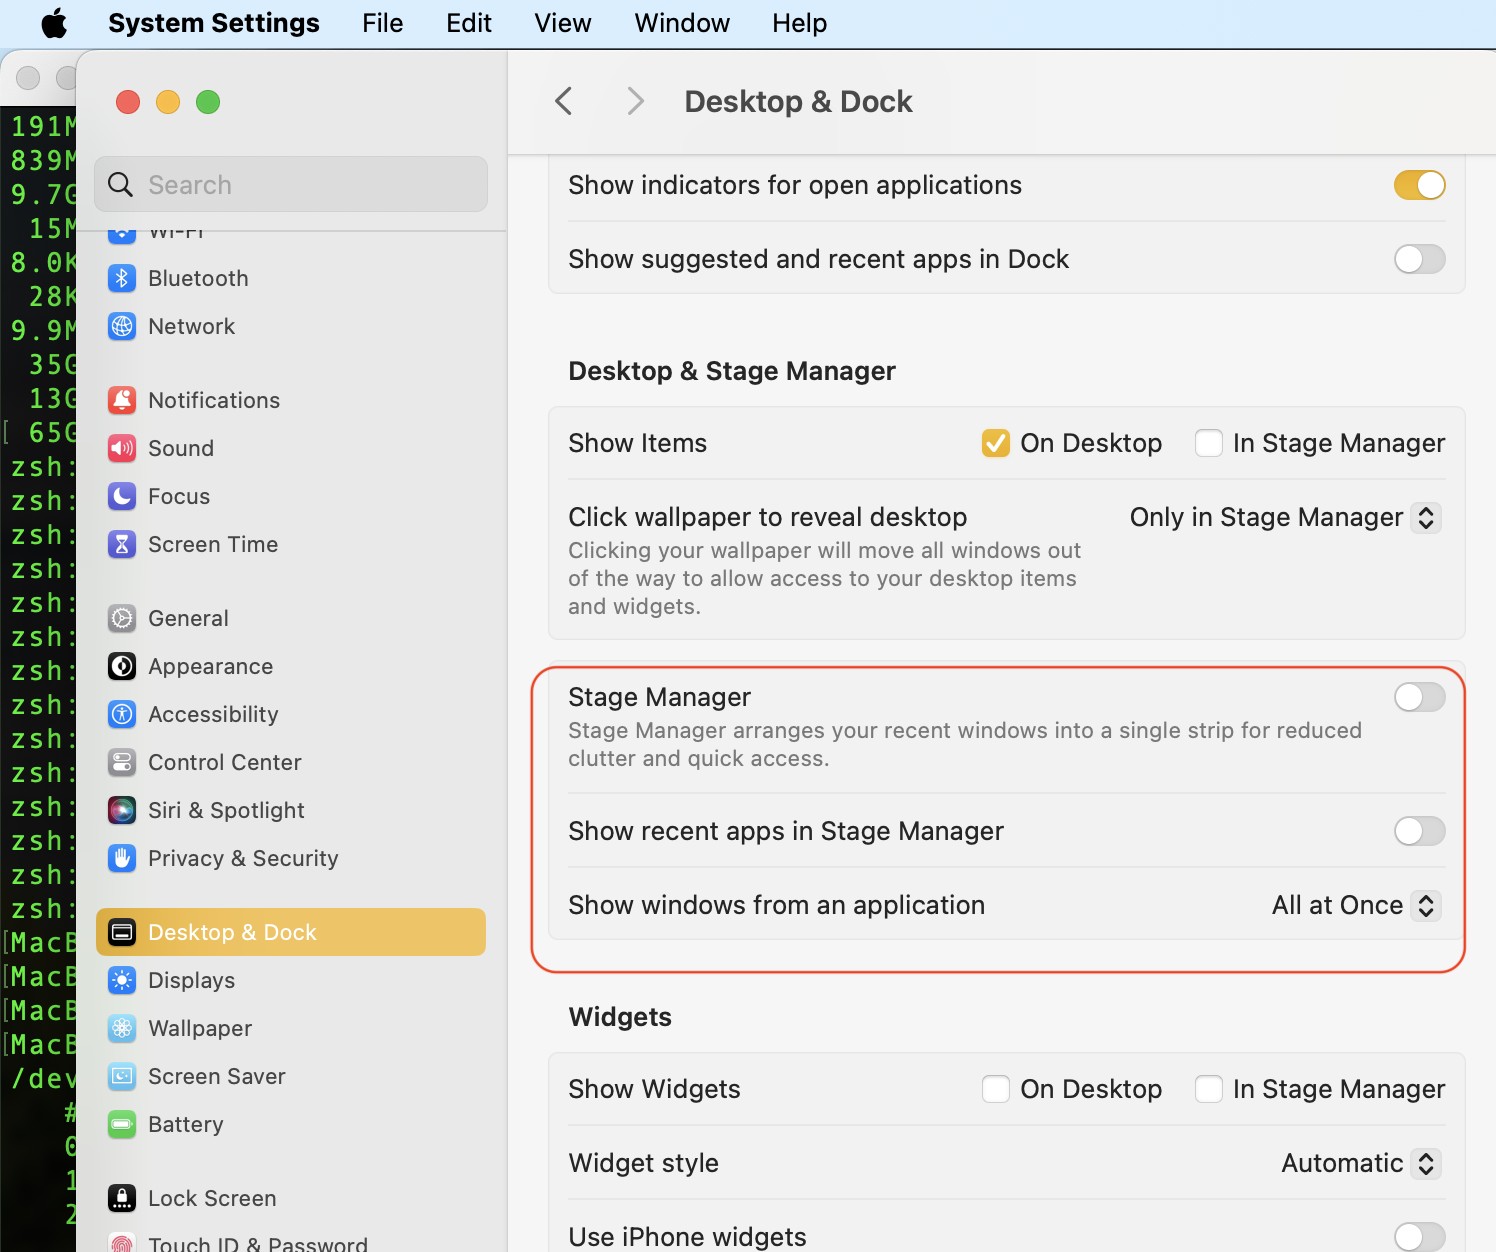Turn off indicators for open applications
Viewport: 1496px width, 1252px height.
tap(1420, 185)
